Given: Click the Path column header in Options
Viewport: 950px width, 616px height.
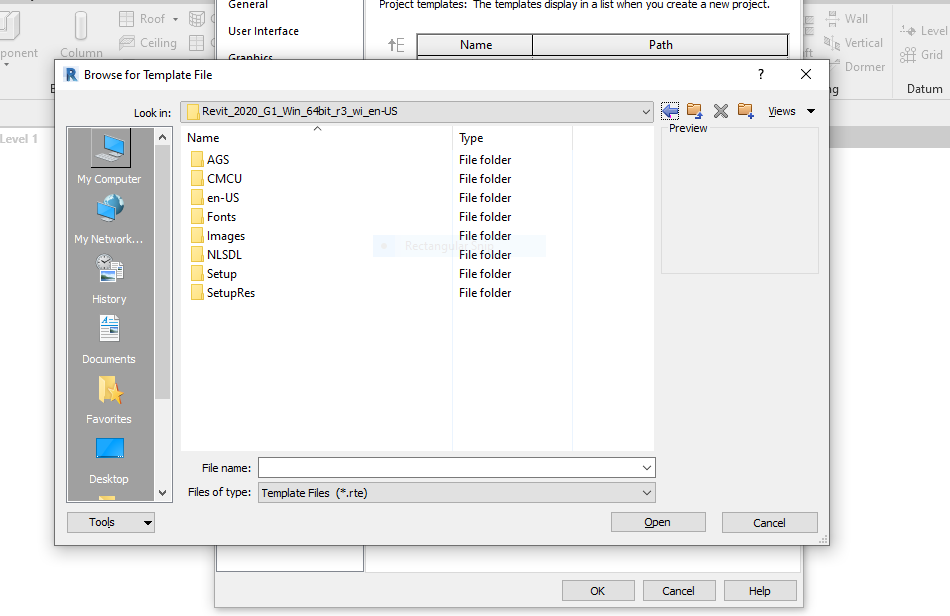Looking at the screenshot, I should coord(660,45).
